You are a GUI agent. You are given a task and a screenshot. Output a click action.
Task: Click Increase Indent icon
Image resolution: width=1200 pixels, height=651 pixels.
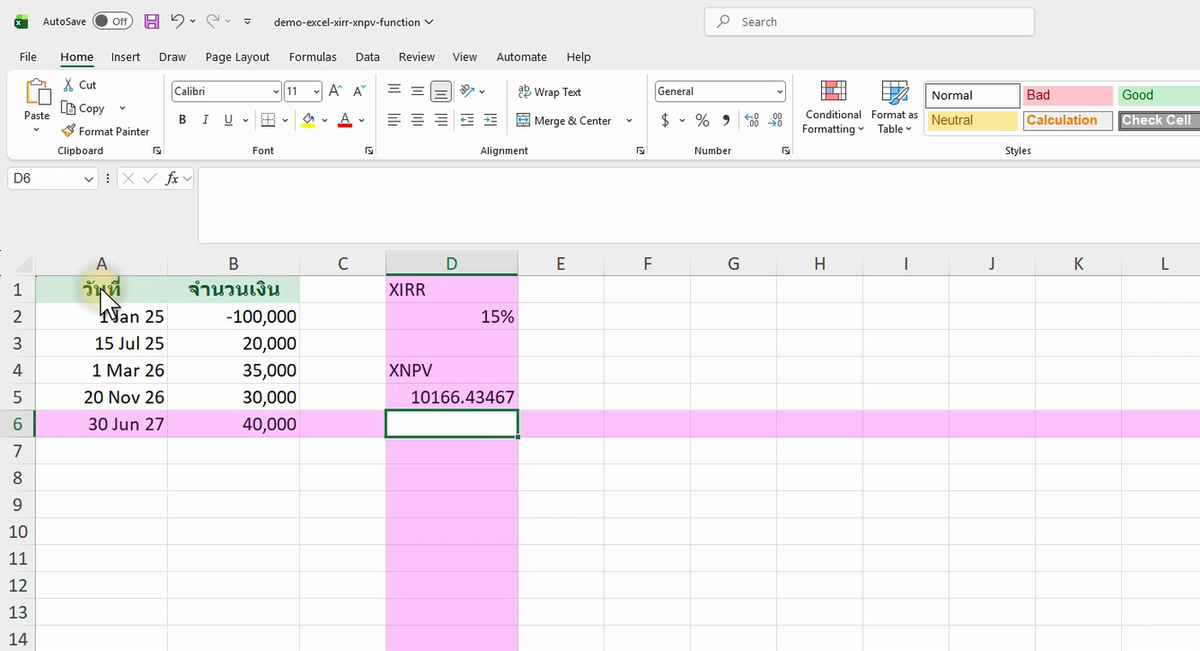click(x=490, y=120)
